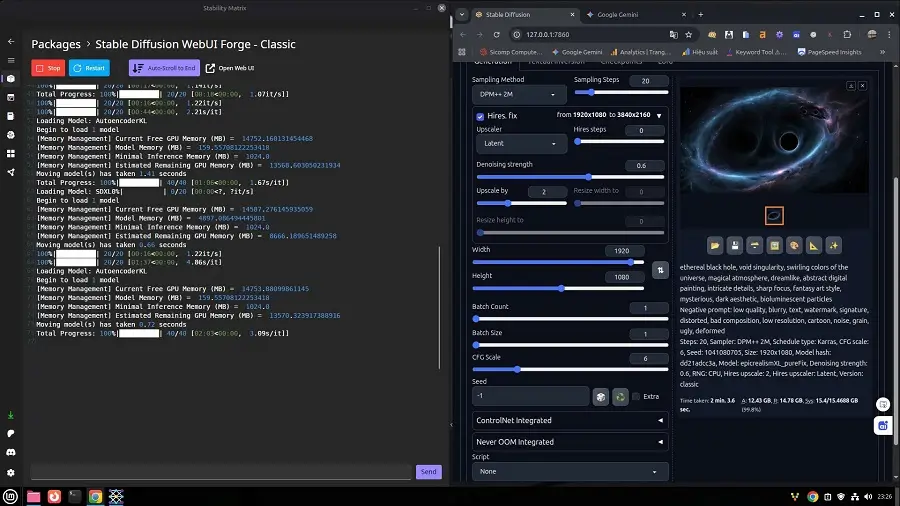Open the Chrome icon in the taskbar
The height and width of the screenshot is (506, 900).
point(95,496)
